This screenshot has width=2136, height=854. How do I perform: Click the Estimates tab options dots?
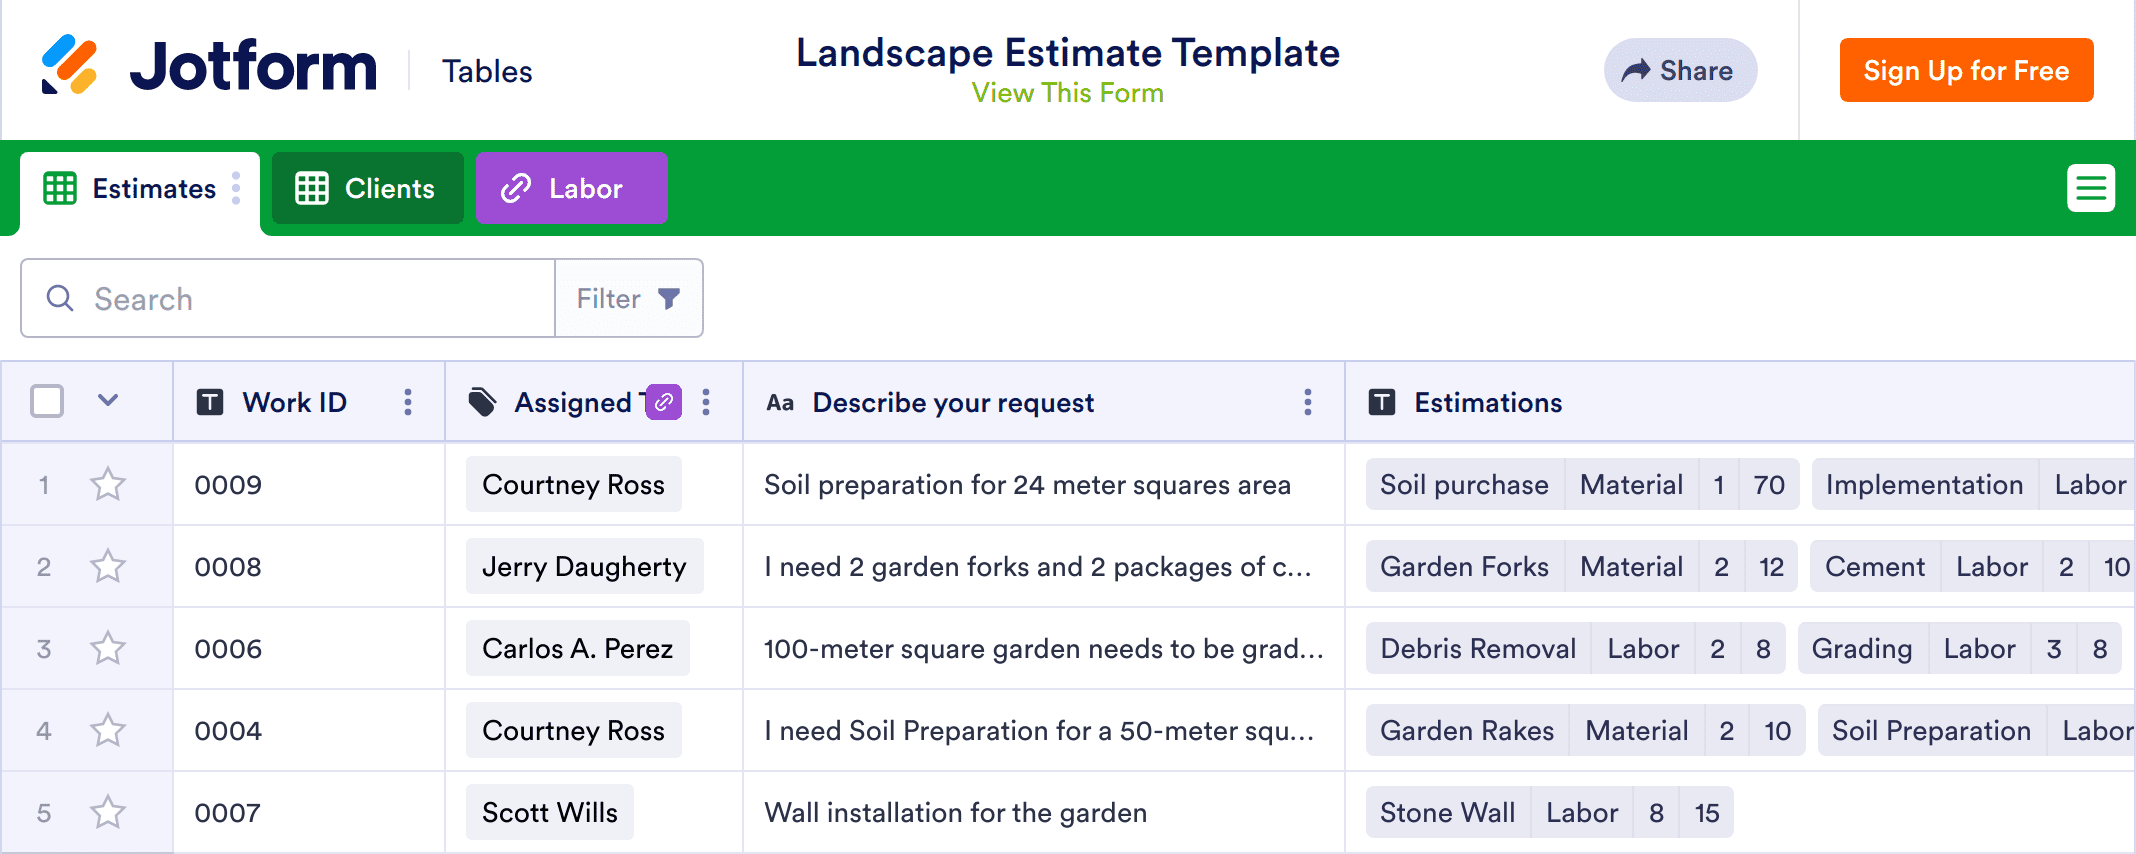pyautogui.click(x=236, y=188)
